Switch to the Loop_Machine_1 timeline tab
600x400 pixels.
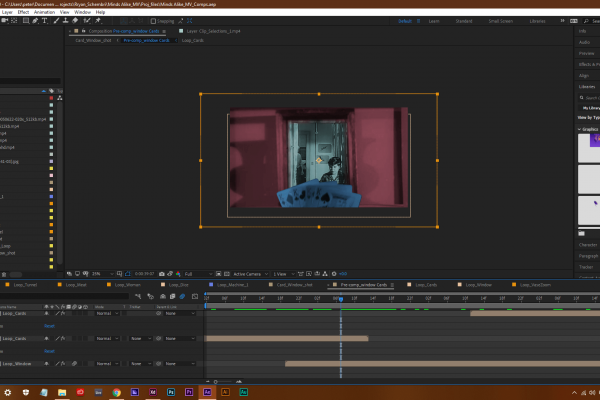(232, 285)
